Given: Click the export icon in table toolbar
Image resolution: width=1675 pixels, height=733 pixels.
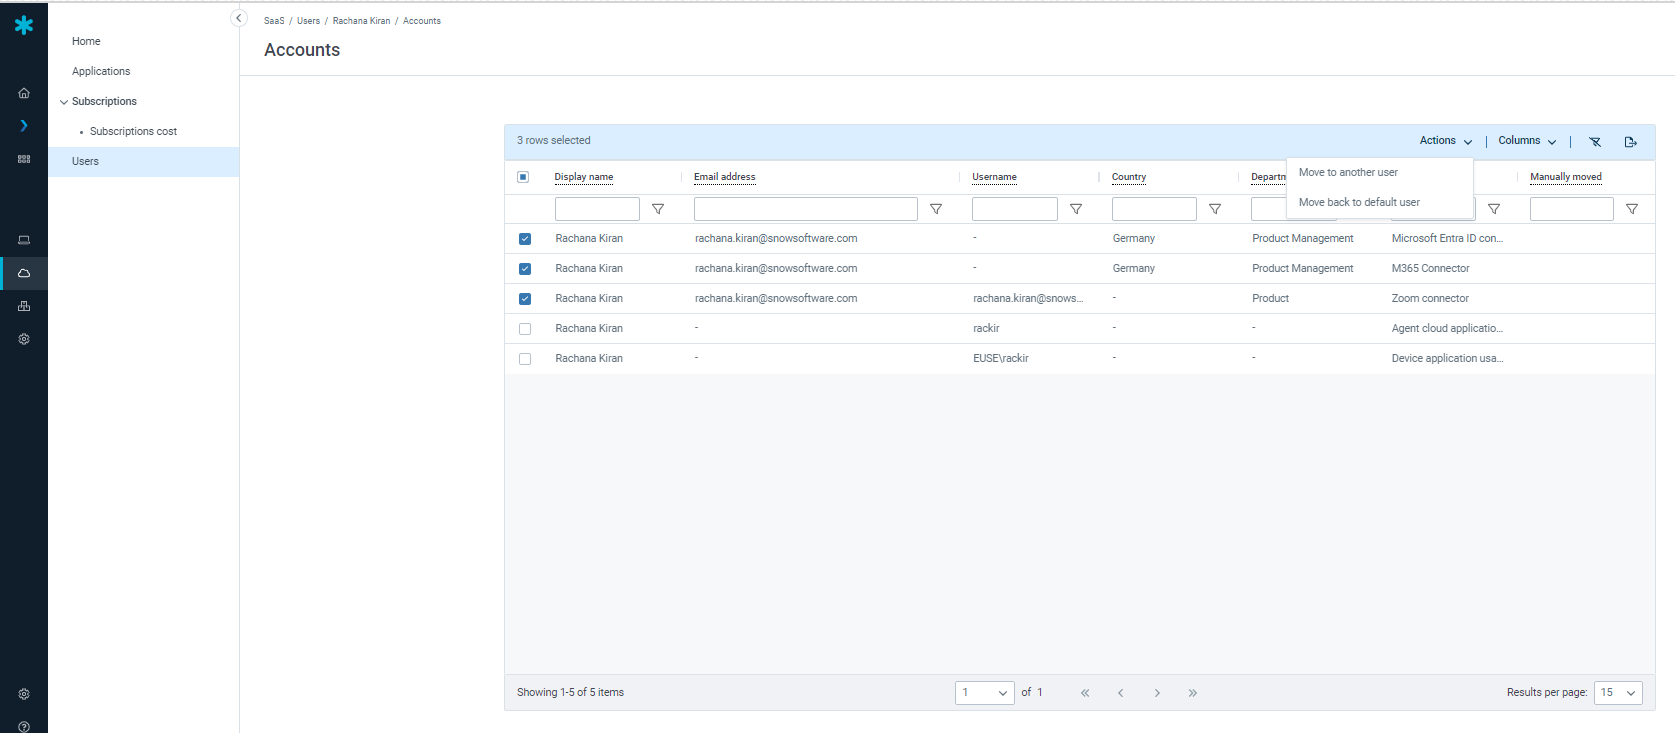Looking at the screenshot, I should [1630, 142].
